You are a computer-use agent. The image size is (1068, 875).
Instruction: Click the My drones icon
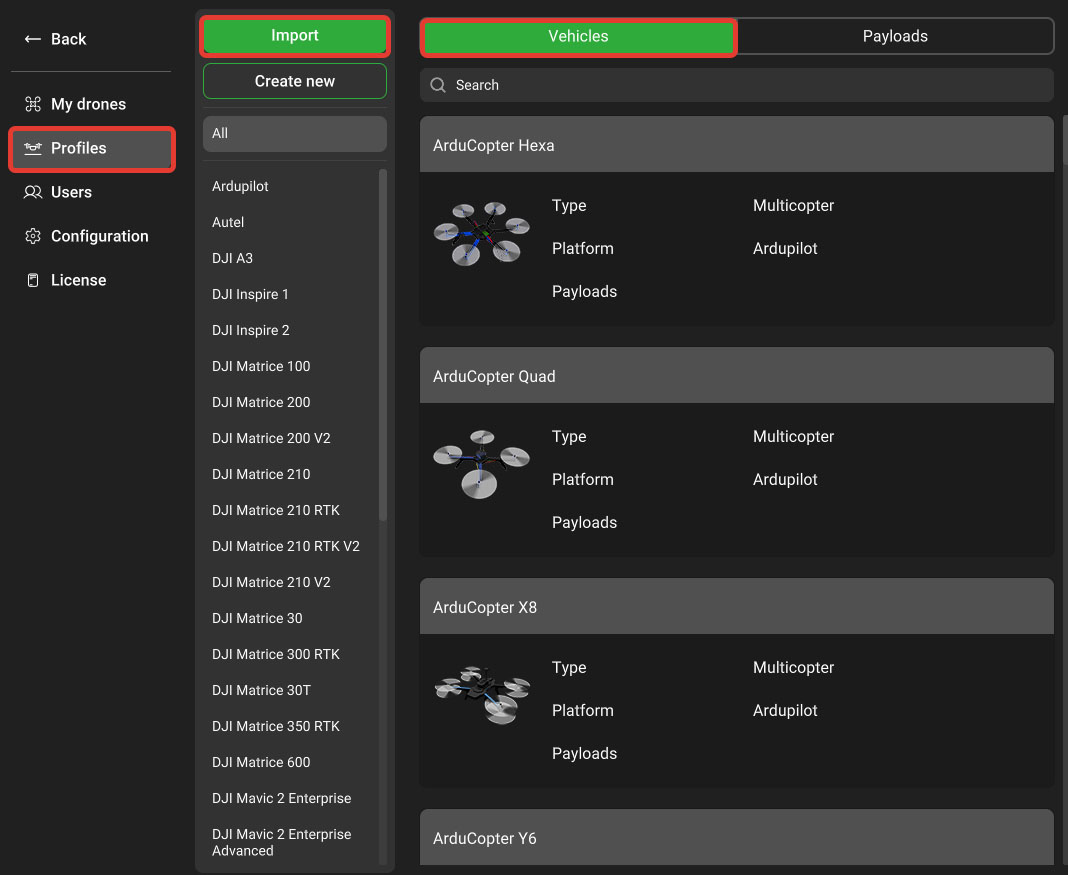coord(33,104)
